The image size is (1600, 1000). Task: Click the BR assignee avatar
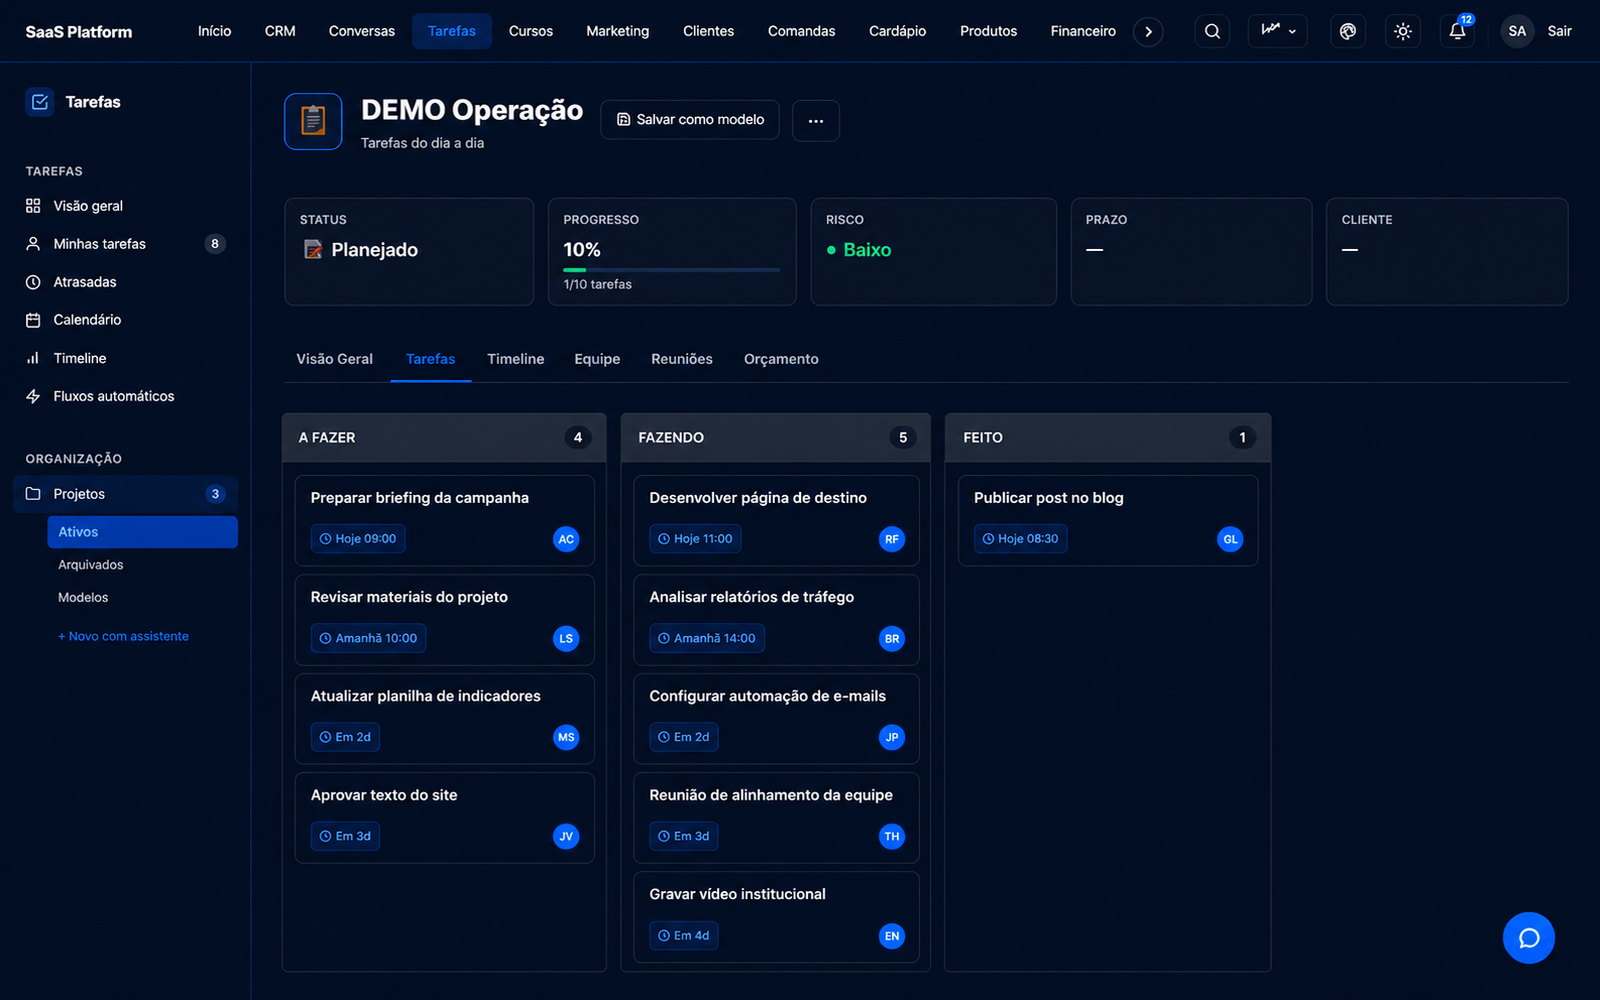click(892, 638)
